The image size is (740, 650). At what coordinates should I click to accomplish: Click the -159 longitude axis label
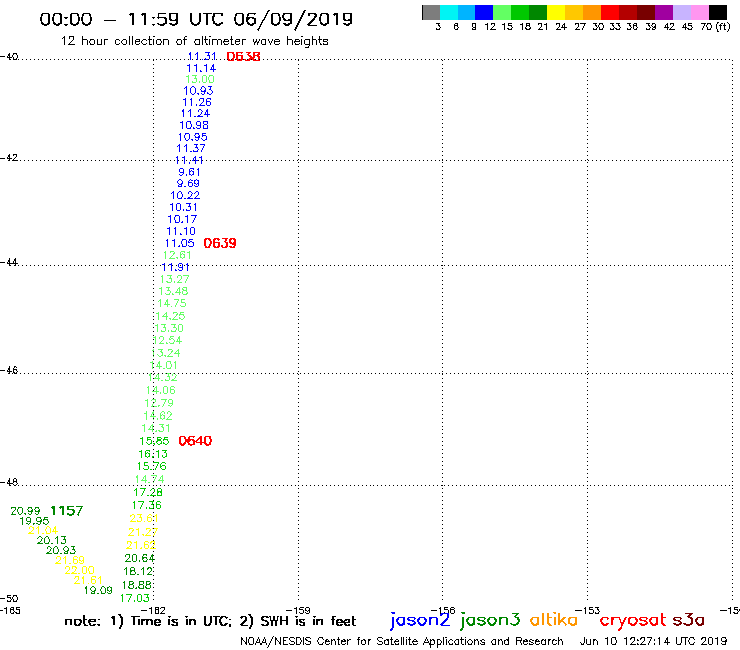[x=298, y=611]
